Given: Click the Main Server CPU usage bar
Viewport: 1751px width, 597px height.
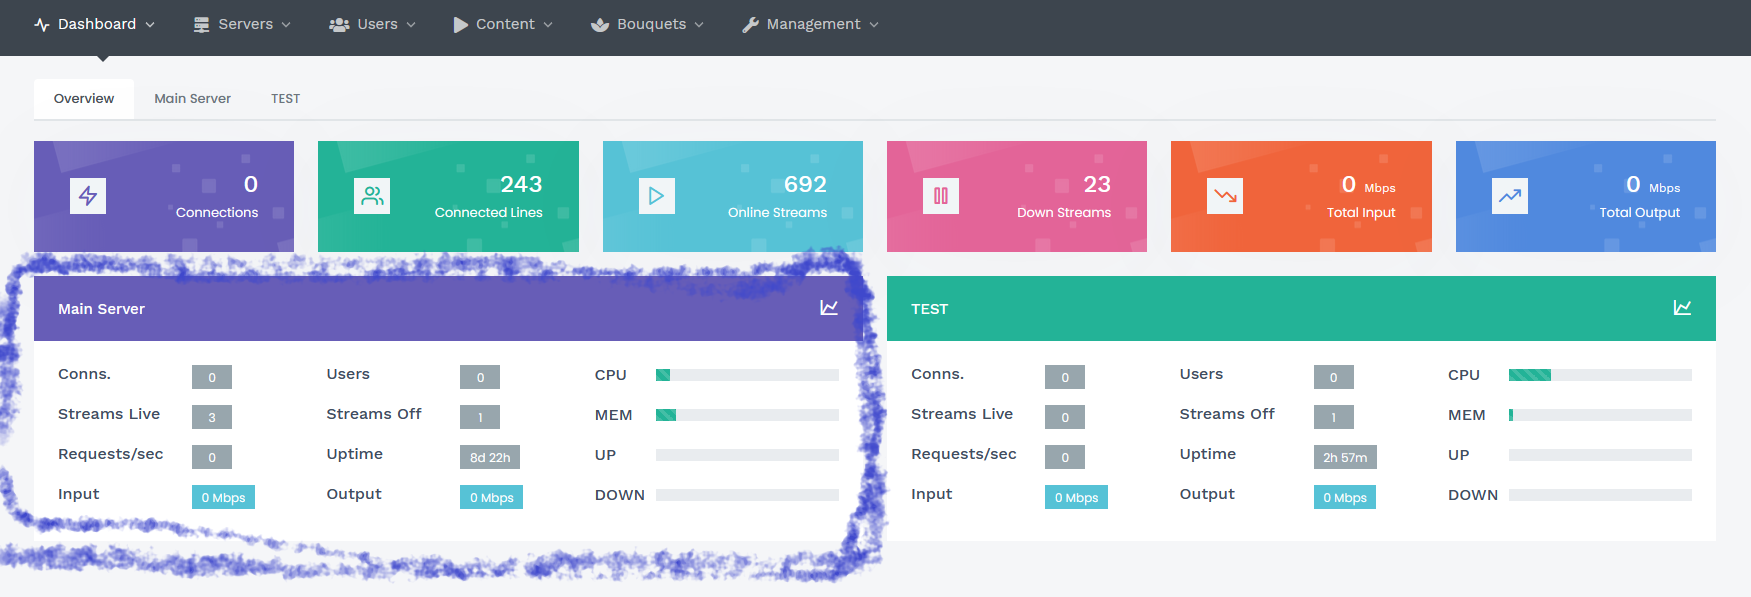Looking at the screenshot, I should (x=747, y=375).
